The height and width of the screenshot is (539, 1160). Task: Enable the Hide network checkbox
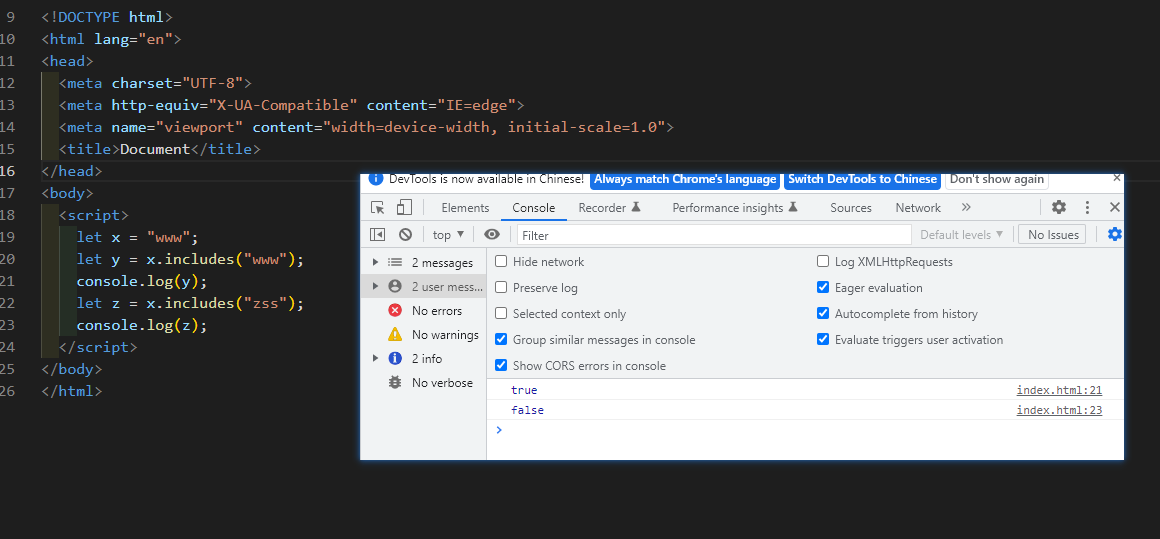(502, 262)
